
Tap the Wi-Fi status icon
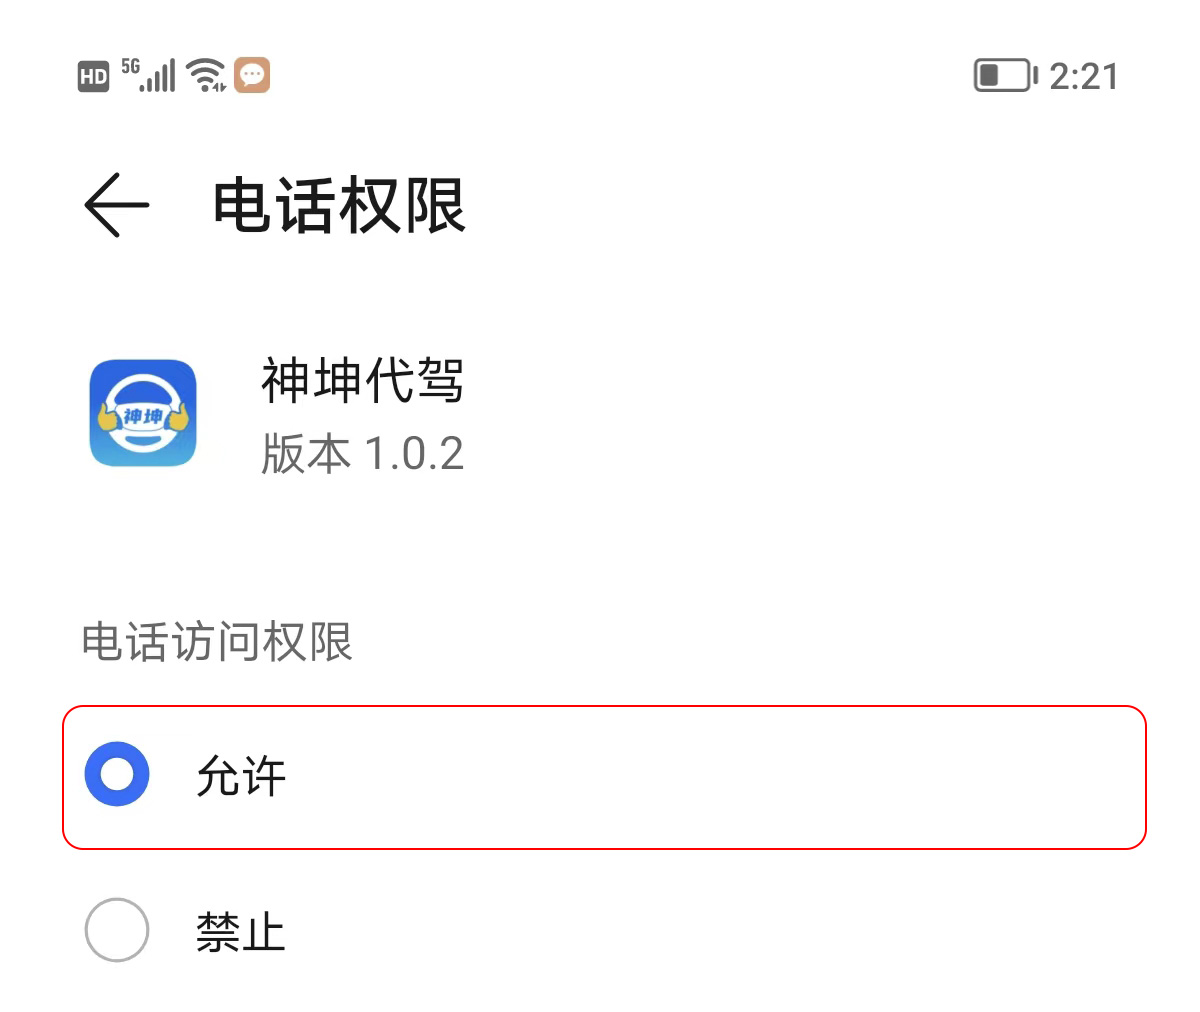207,75
